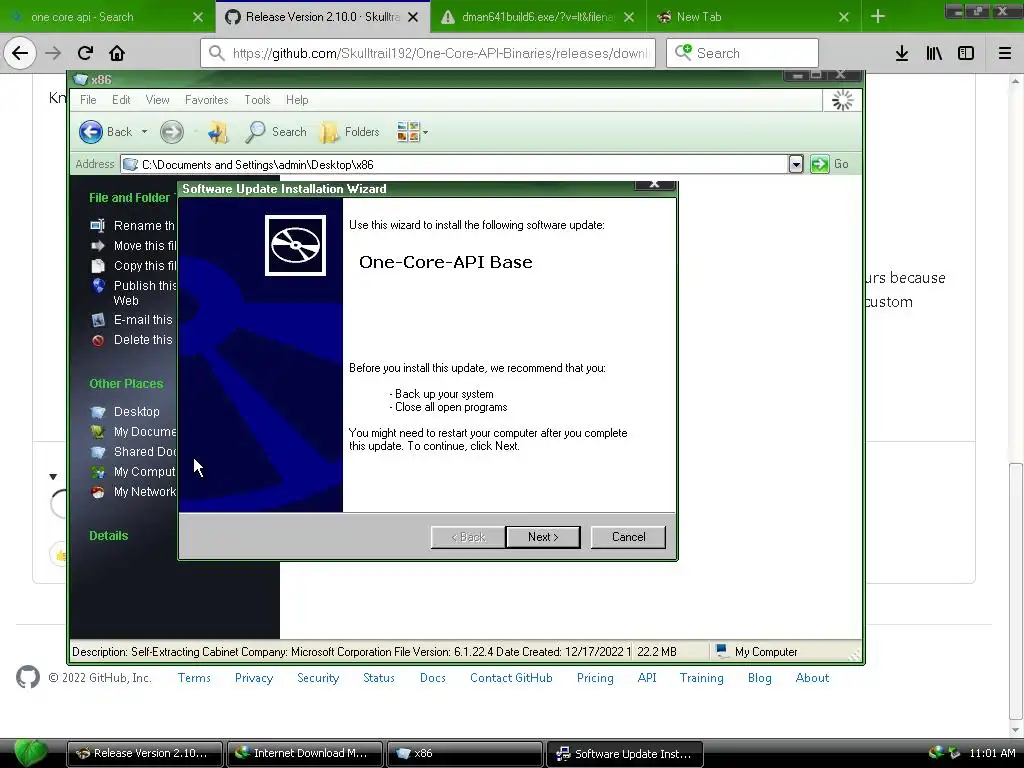Open the Terms footer link
1024x768 pixels.
coord(194,678)
